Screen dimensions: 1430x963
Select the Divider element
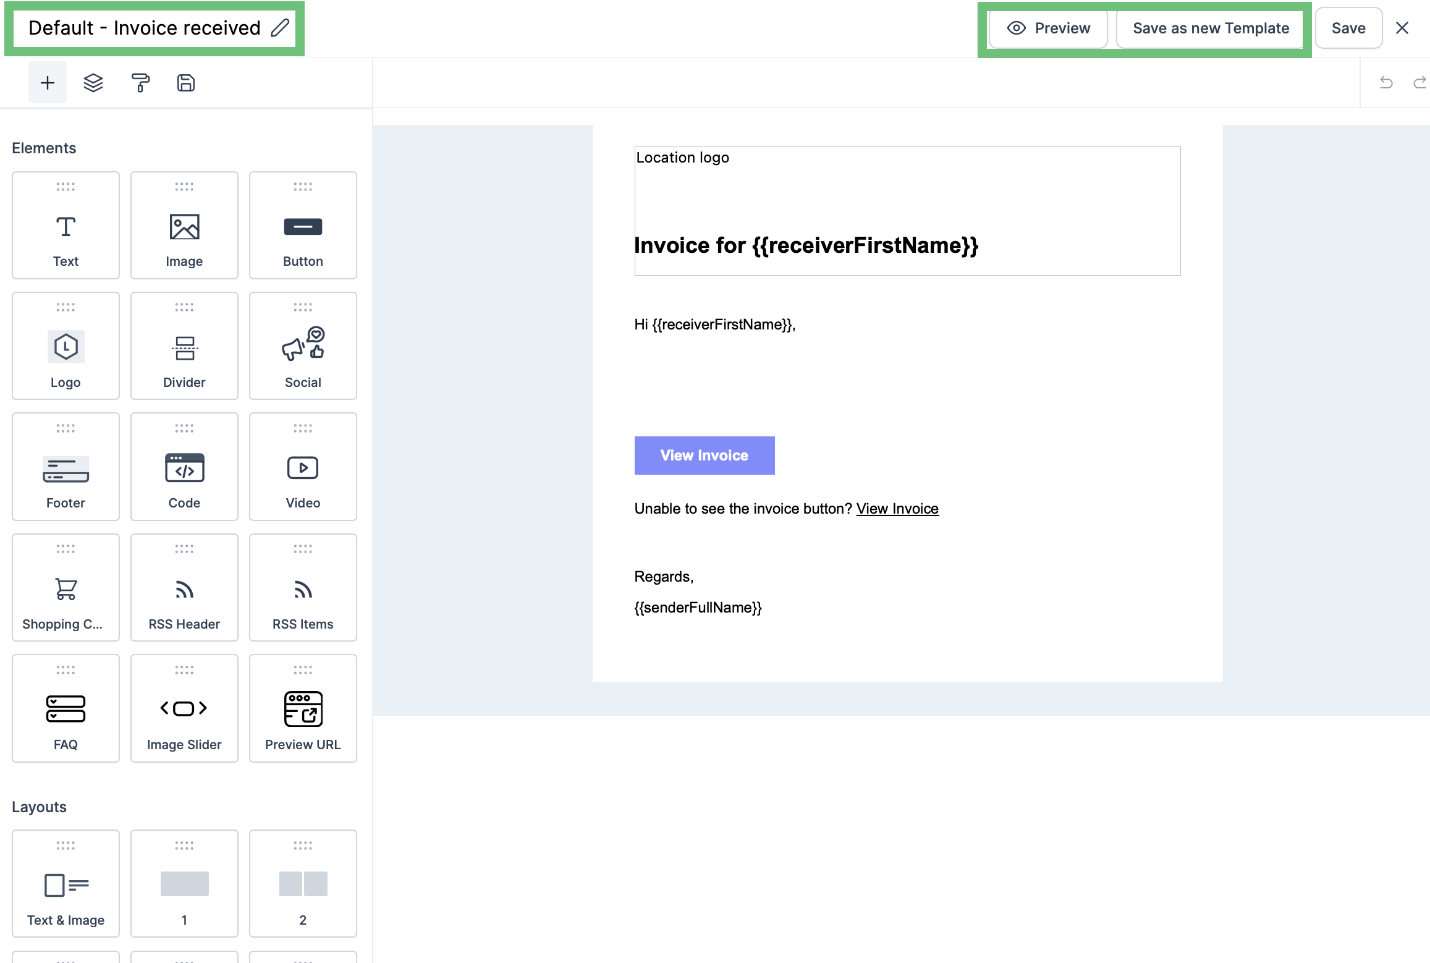(184, 346)
